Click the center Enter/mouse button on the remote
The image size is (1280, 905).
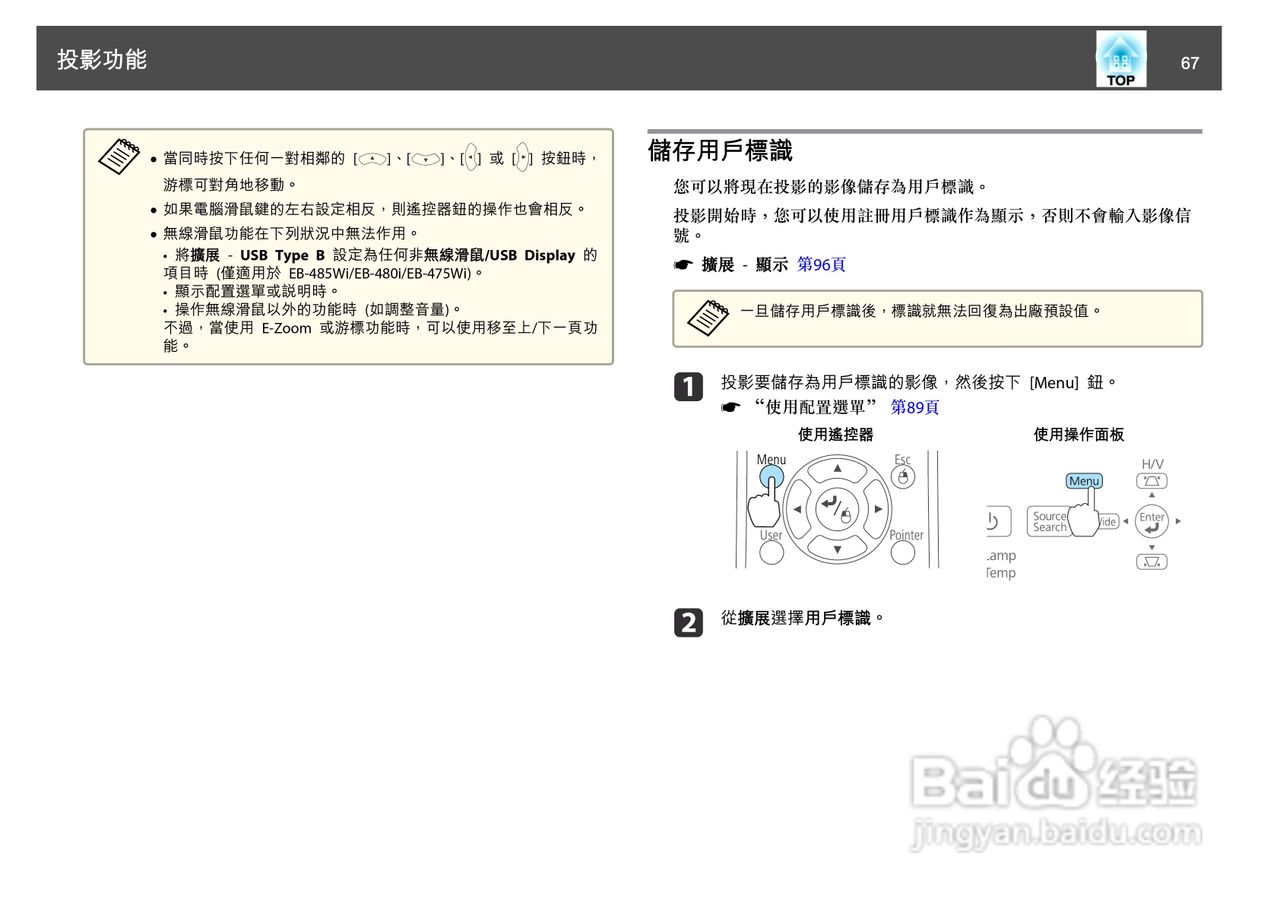pyautogui.click(x=837, y=509)
